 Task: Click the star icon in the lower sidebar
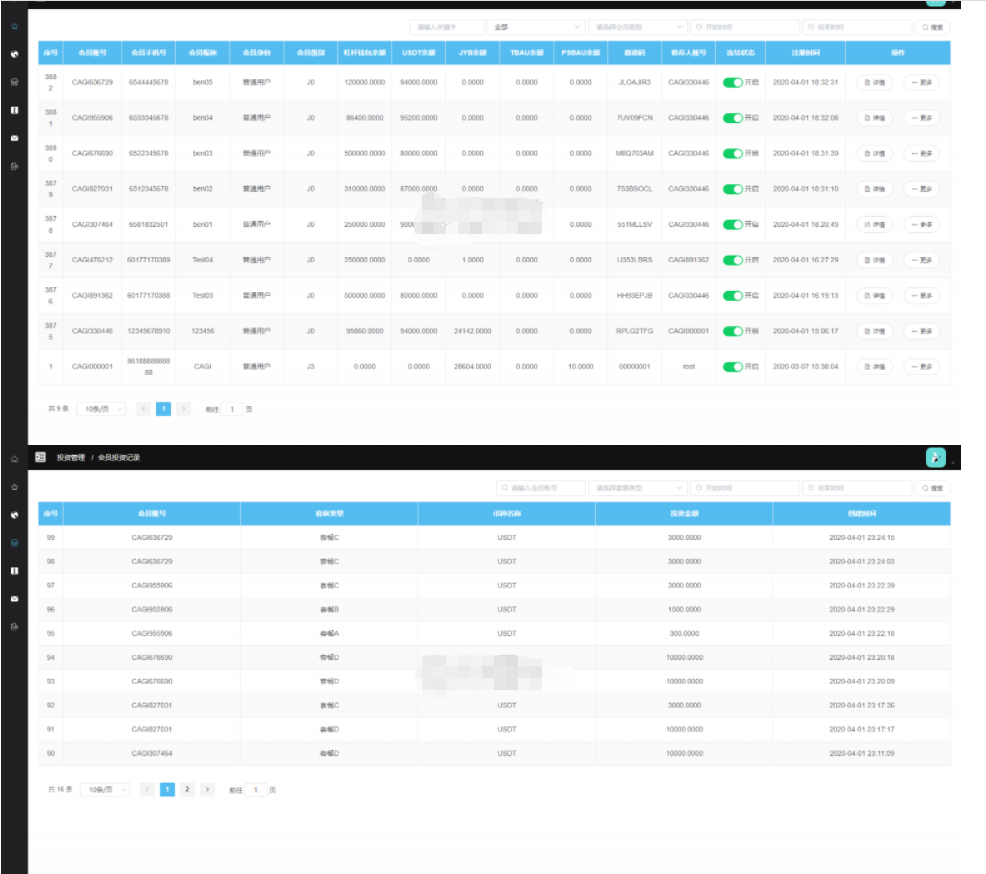pyautogui.click(x=14, y=487)
